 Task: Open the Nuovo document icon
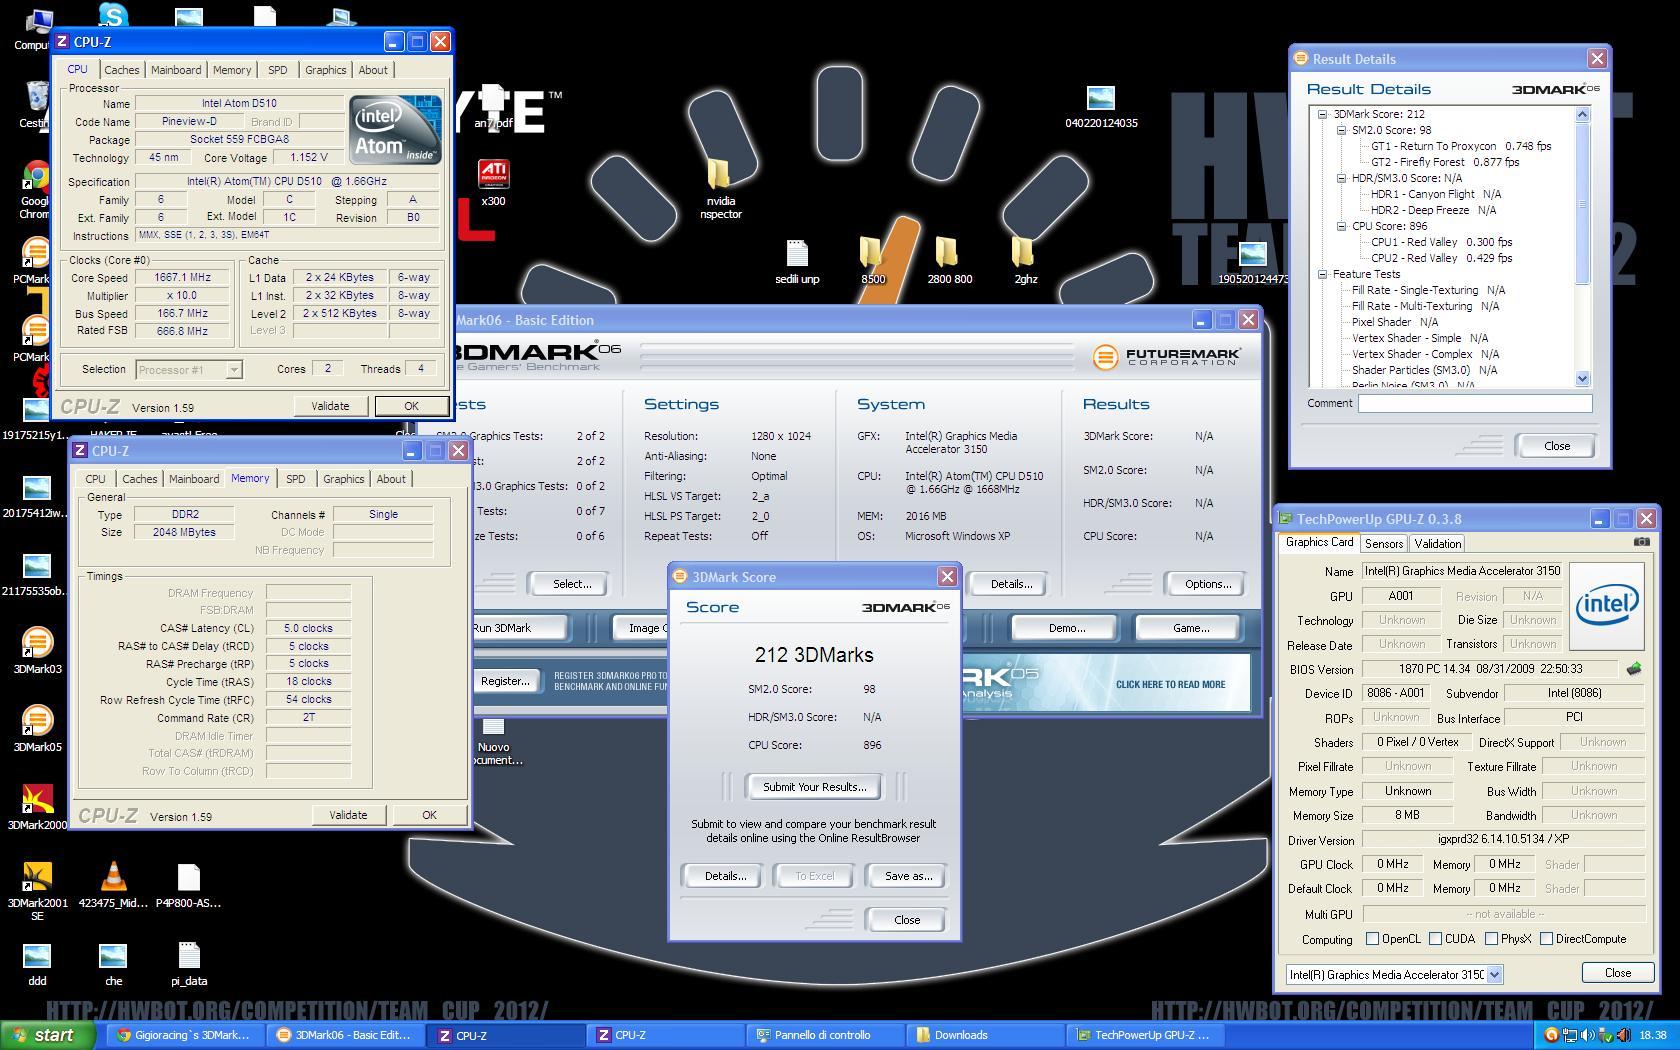click(494, 742)
